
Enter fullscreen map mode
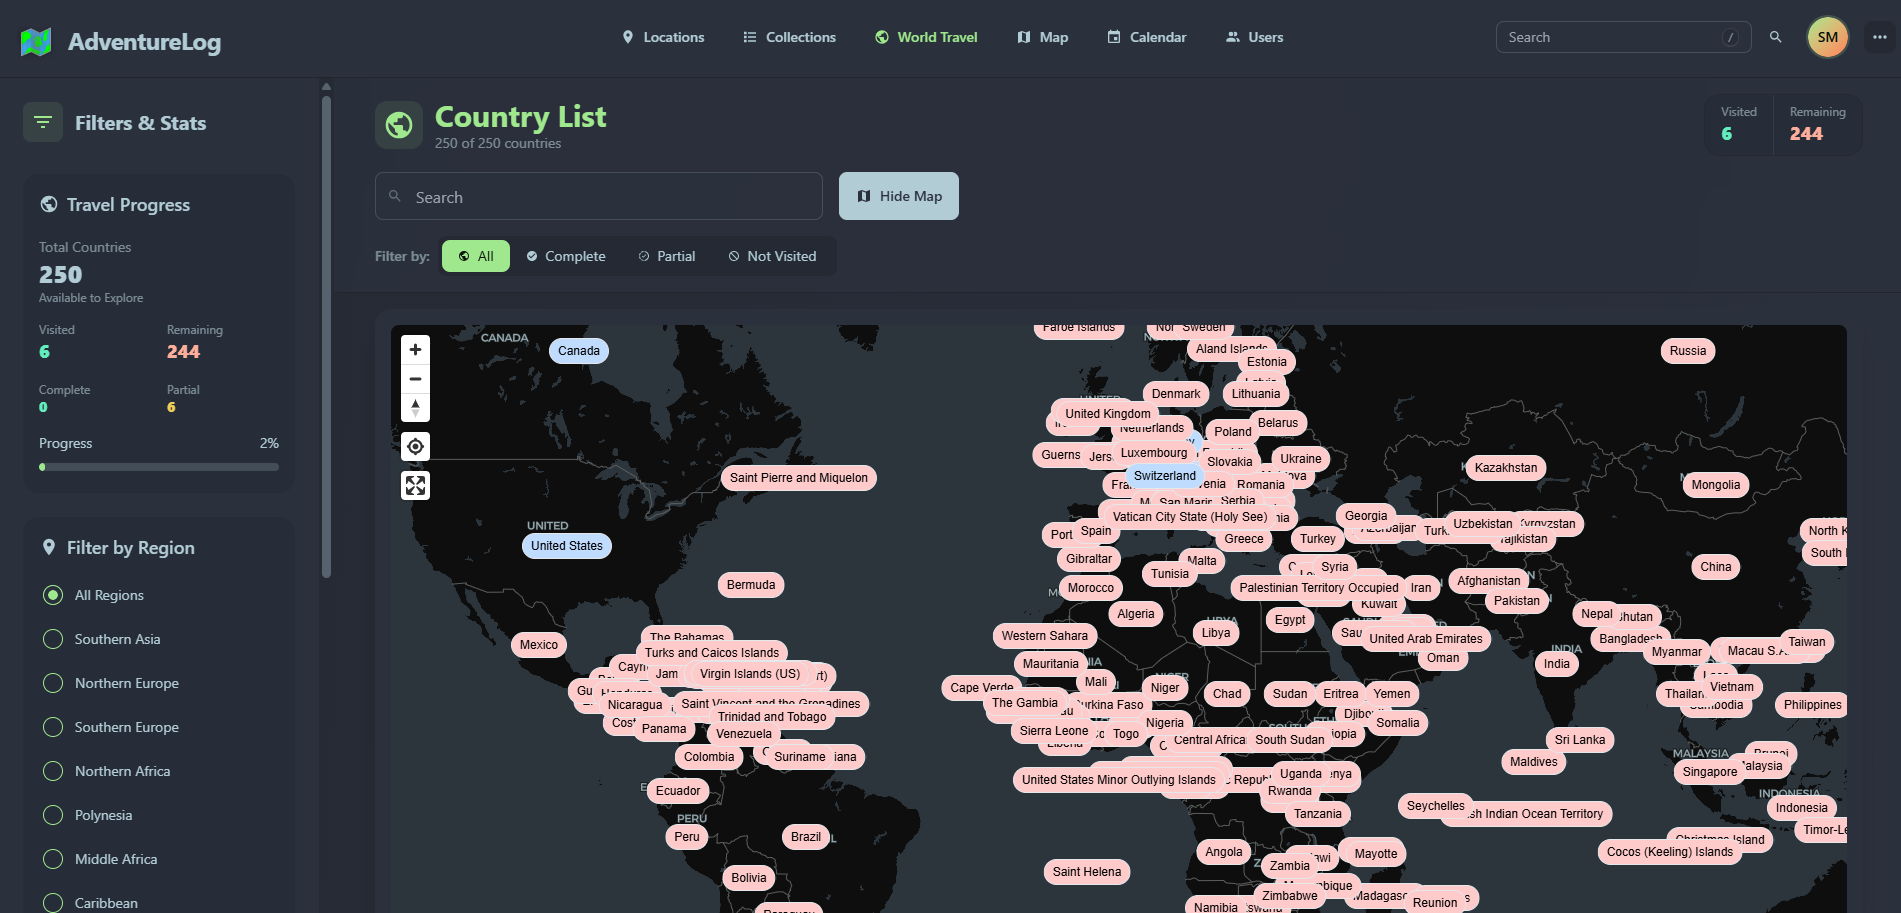point(415,486)
